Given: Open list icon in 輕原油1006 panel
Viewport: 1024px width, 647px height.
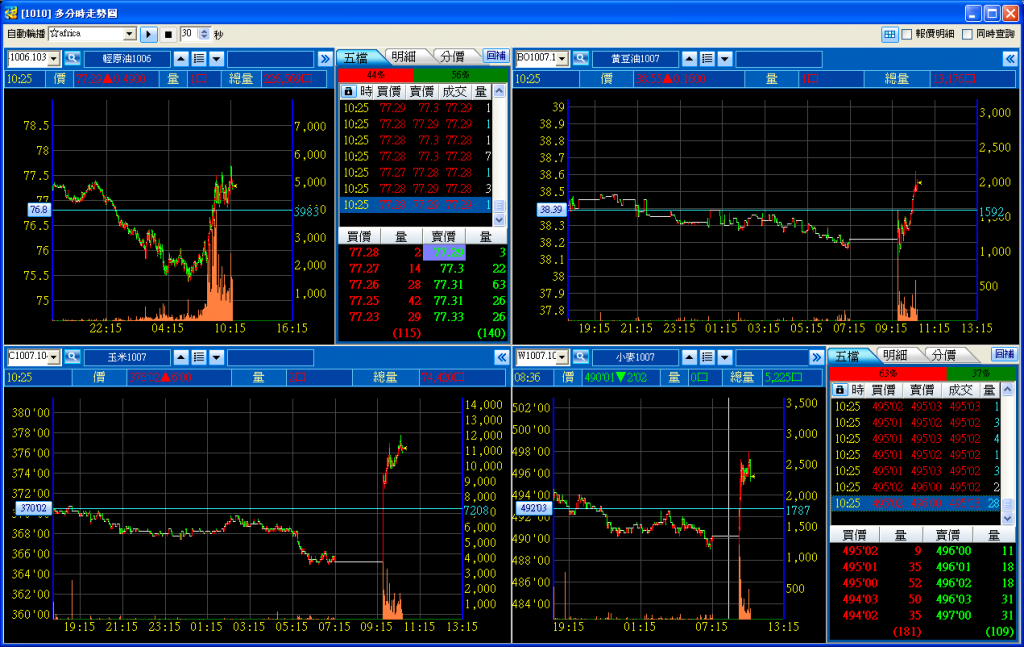Looking at the screenshot, I should point(199,59).
